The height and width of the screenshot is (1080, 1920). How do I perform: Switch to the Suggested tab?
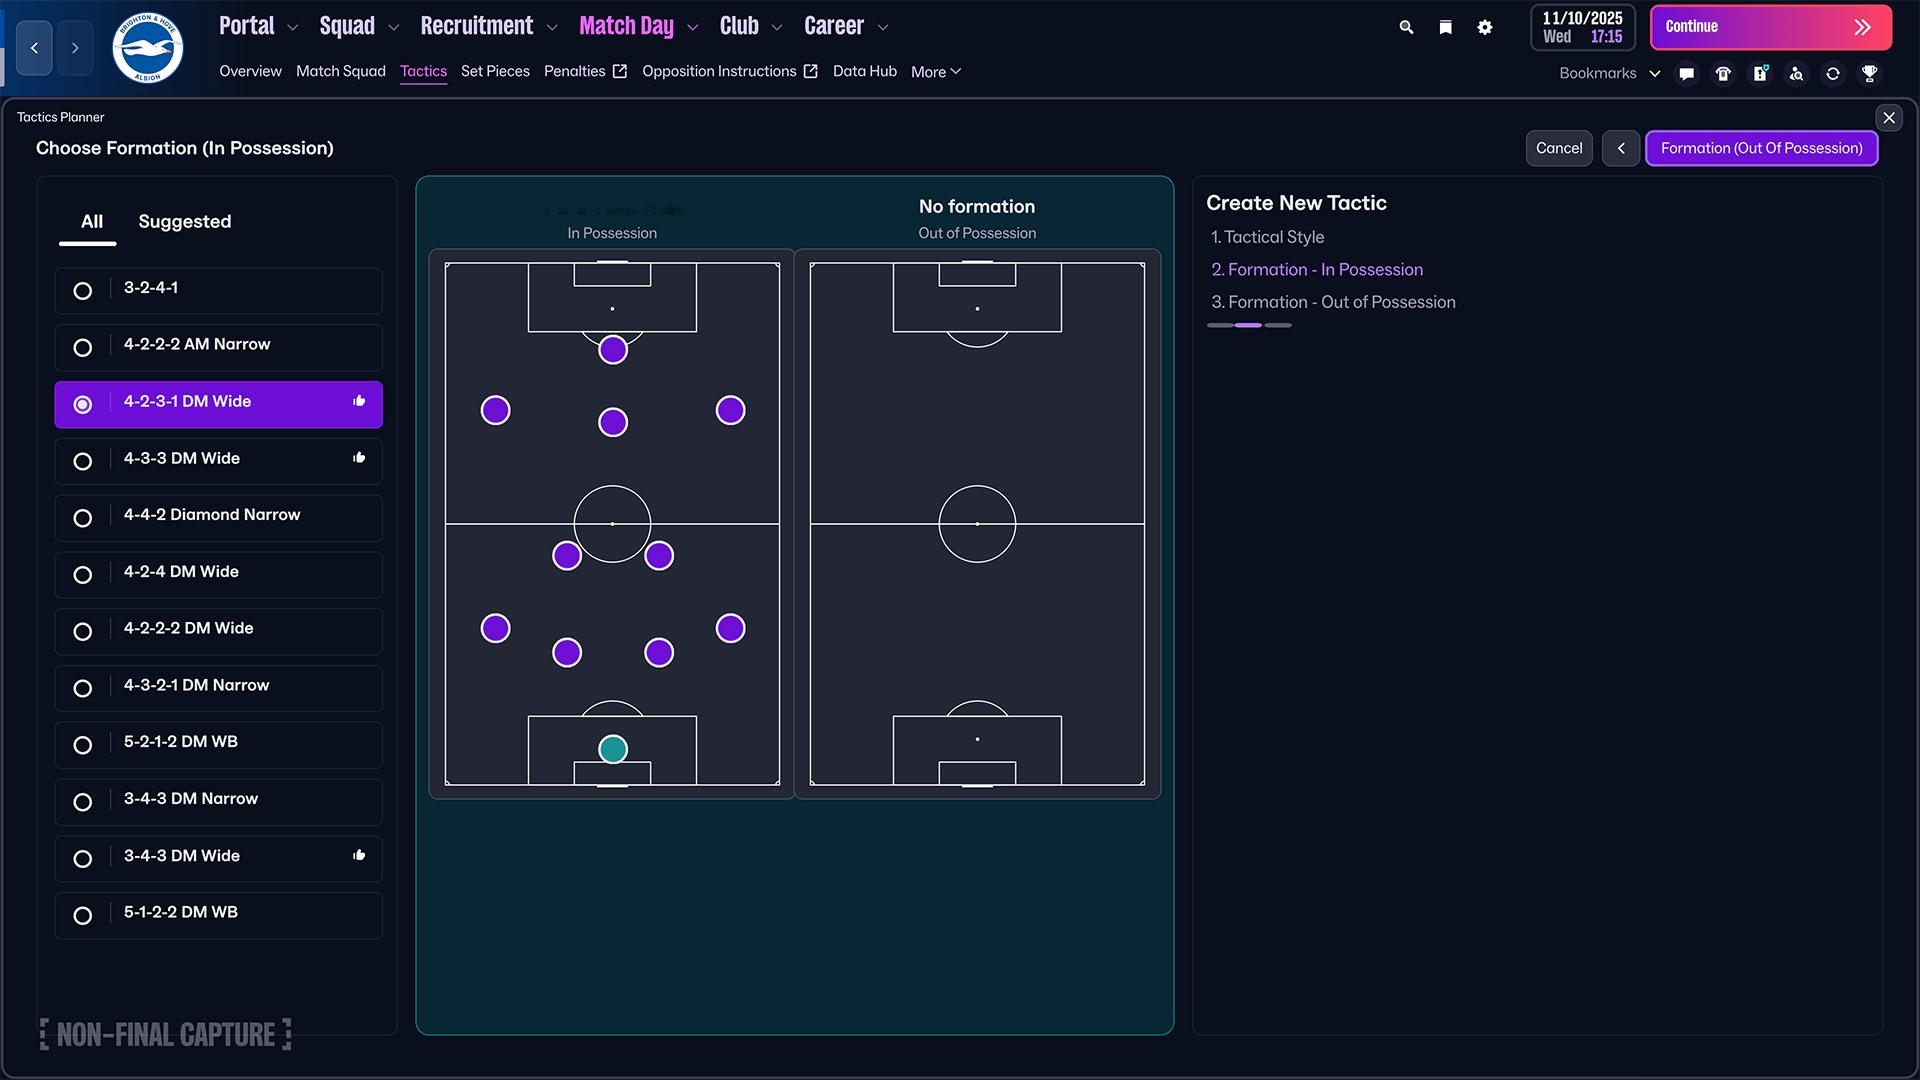pos(184,222)
